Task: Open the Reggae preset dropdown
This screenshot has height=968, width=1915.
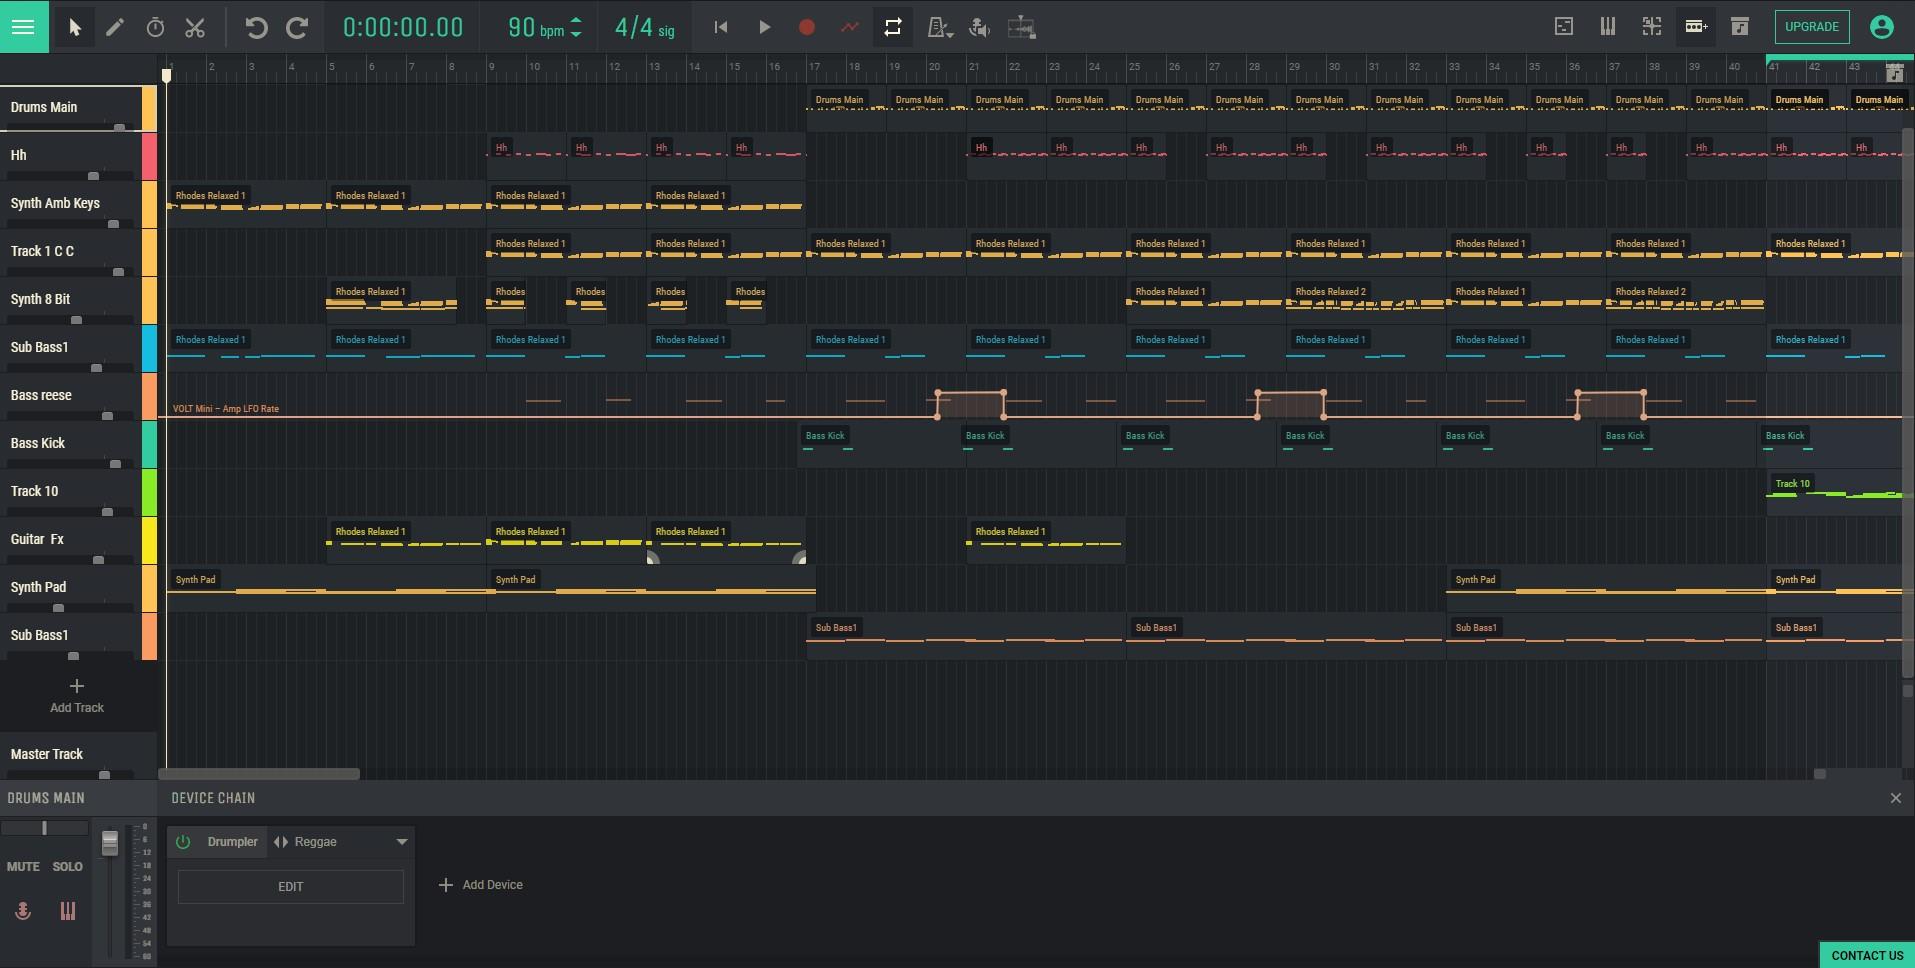Action: pyautogui.click(x=401, y=842)
